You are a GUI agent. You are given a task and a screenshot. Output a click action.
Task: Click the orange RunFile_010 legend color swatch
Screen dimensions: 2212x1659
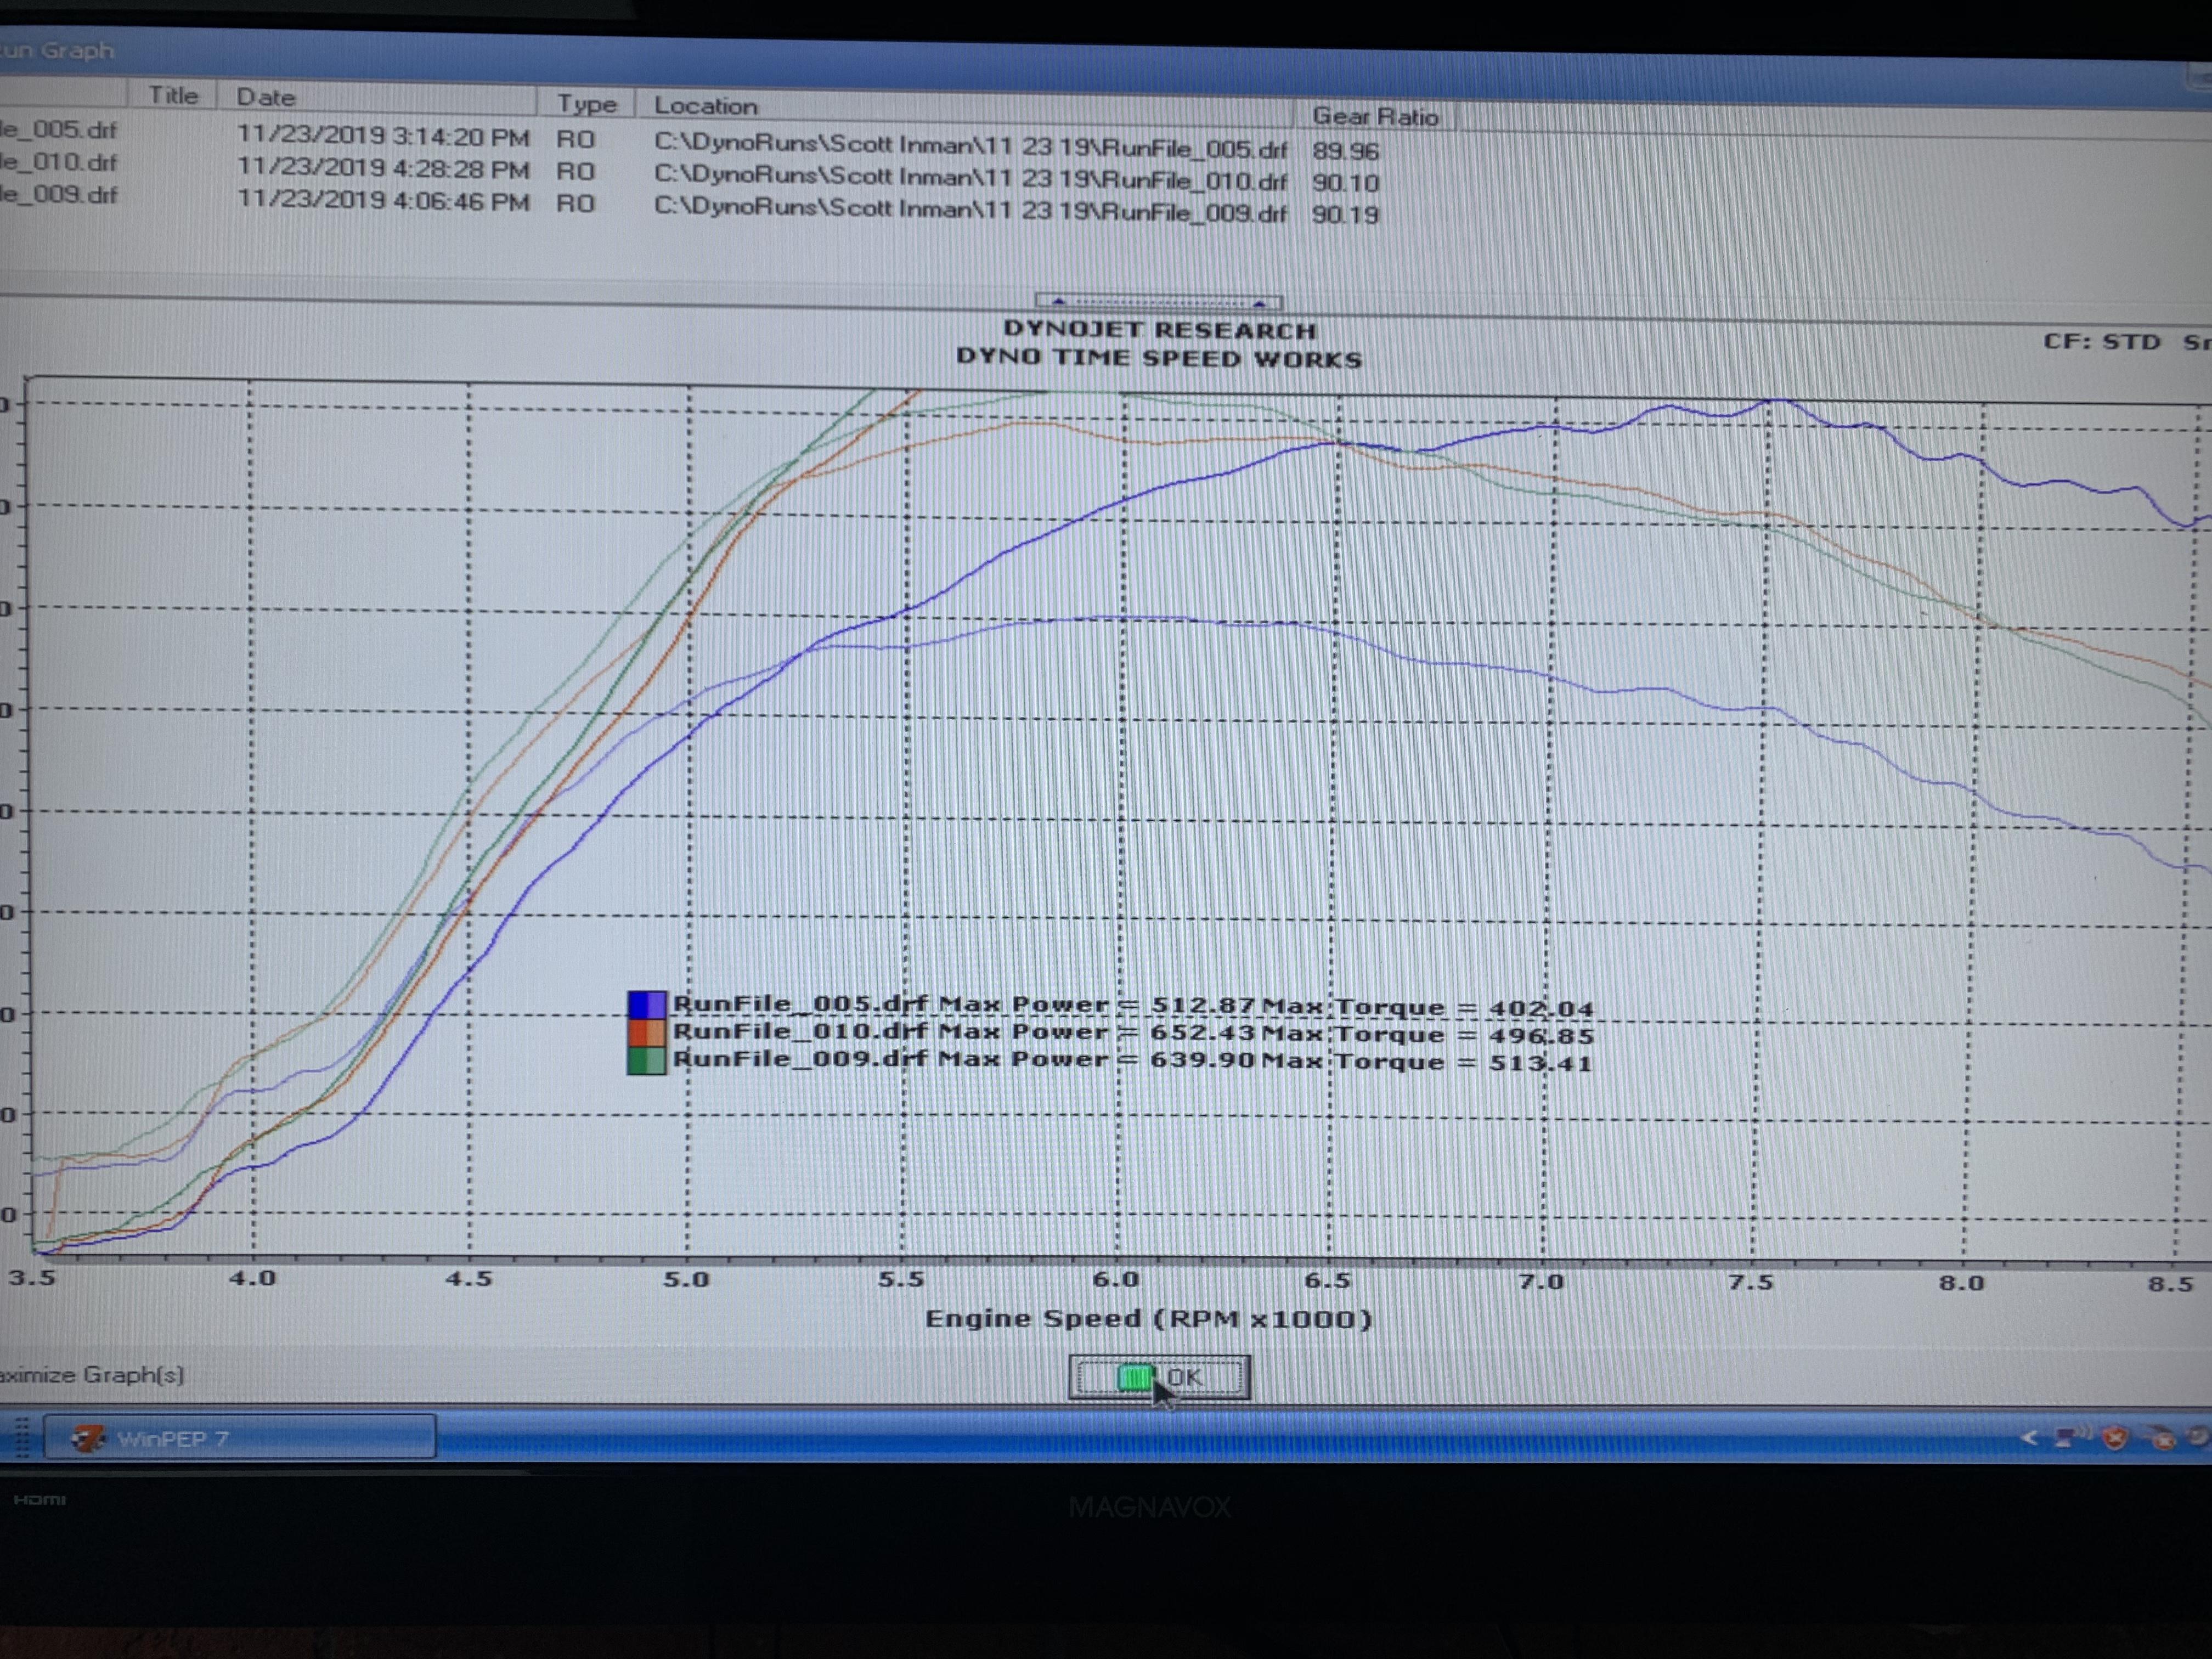coord(646,1032)
